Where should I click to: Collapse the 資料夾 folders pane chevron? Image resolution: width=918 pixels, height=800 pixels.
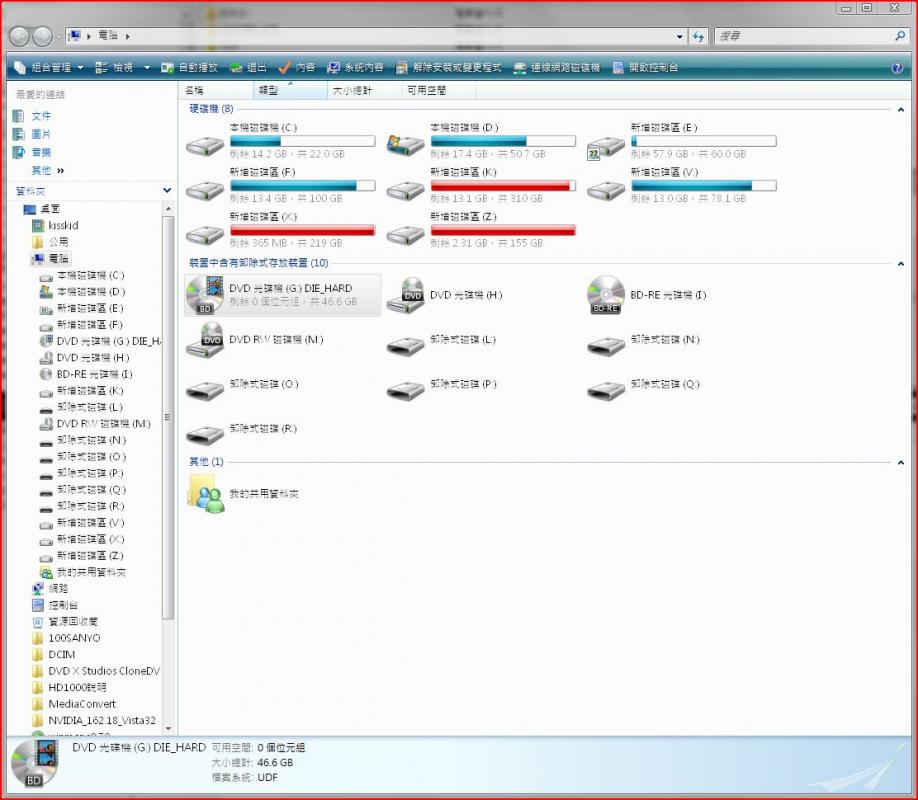click(167, 190)
